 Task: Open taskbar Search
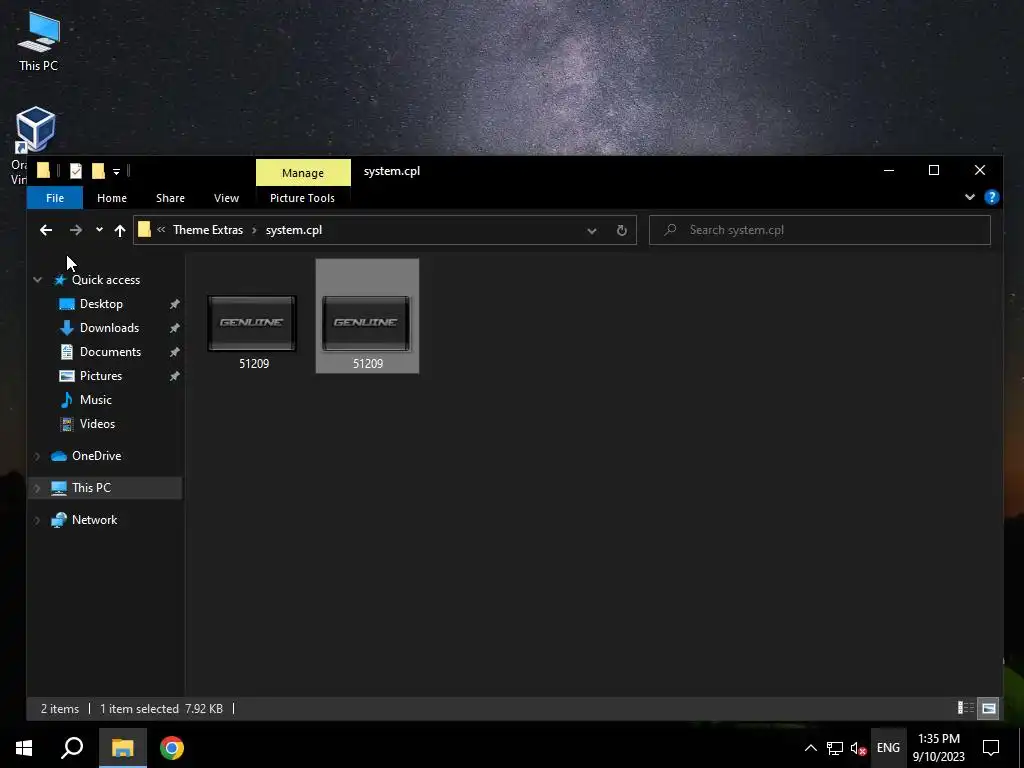click(x=72, y=748)
